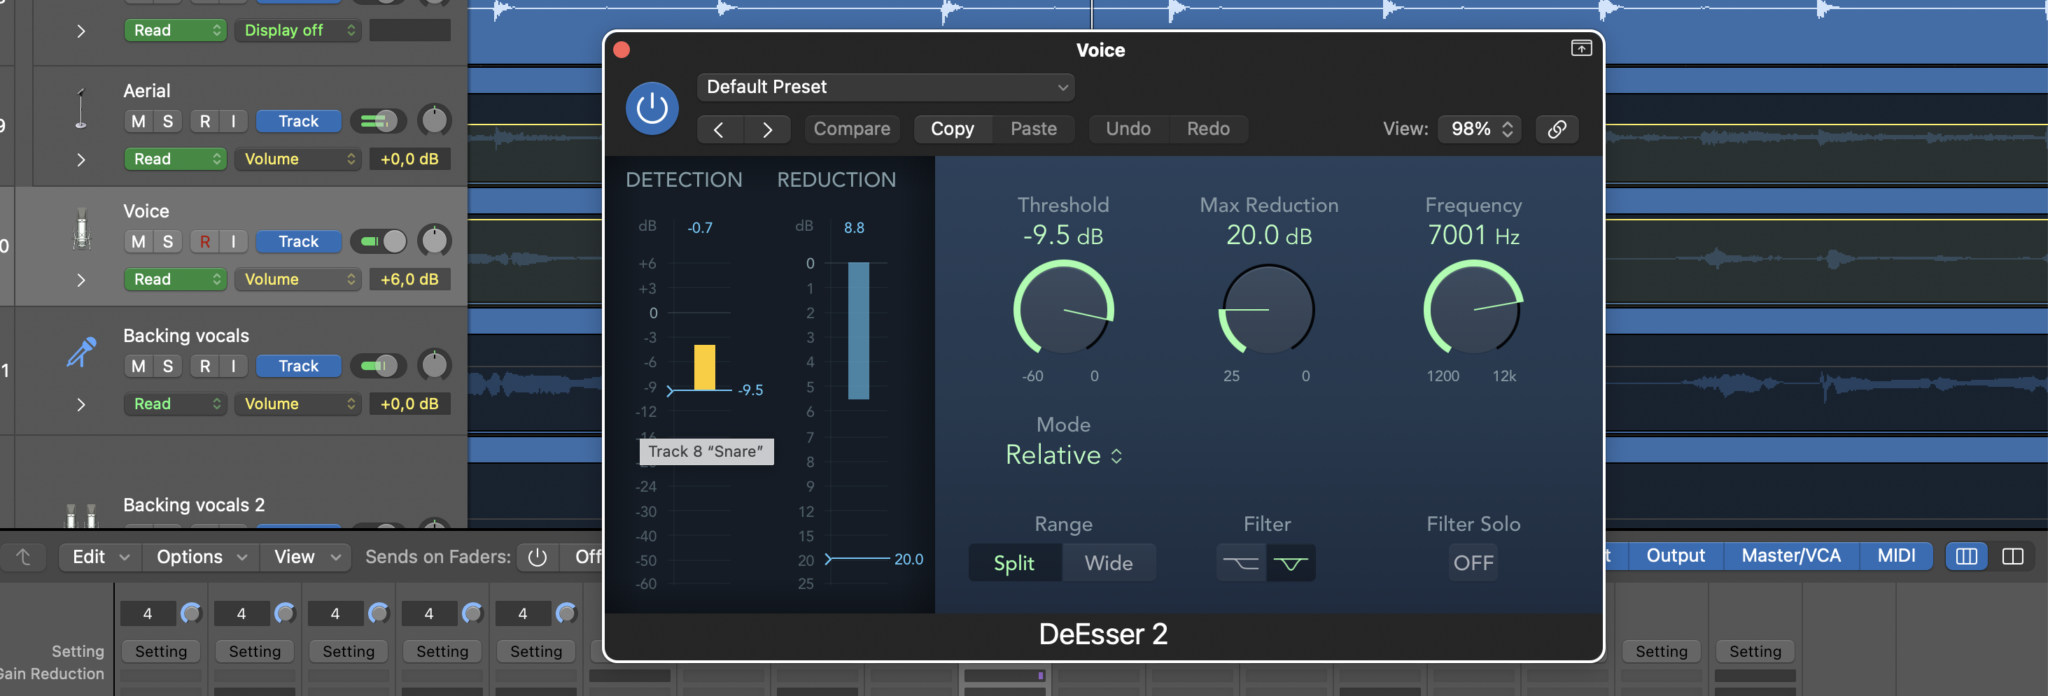Click the Backing vocals pan knob

point(434,365)
